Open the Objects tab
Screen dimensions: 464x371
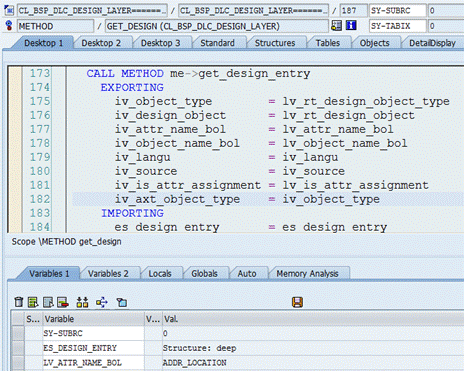point(374,43)
